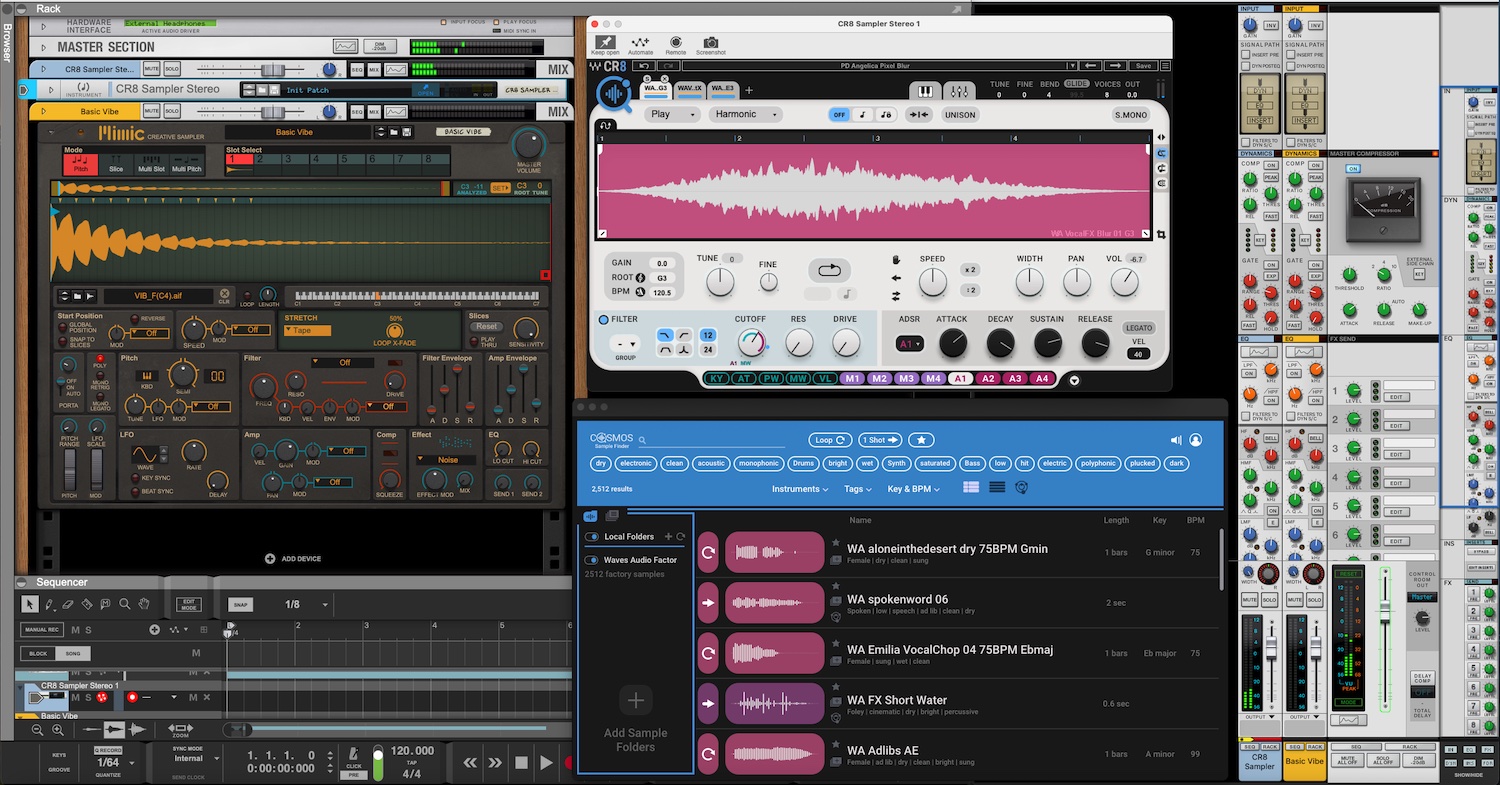
Task: Toggle the loop button in CR8
Action: 829,270
